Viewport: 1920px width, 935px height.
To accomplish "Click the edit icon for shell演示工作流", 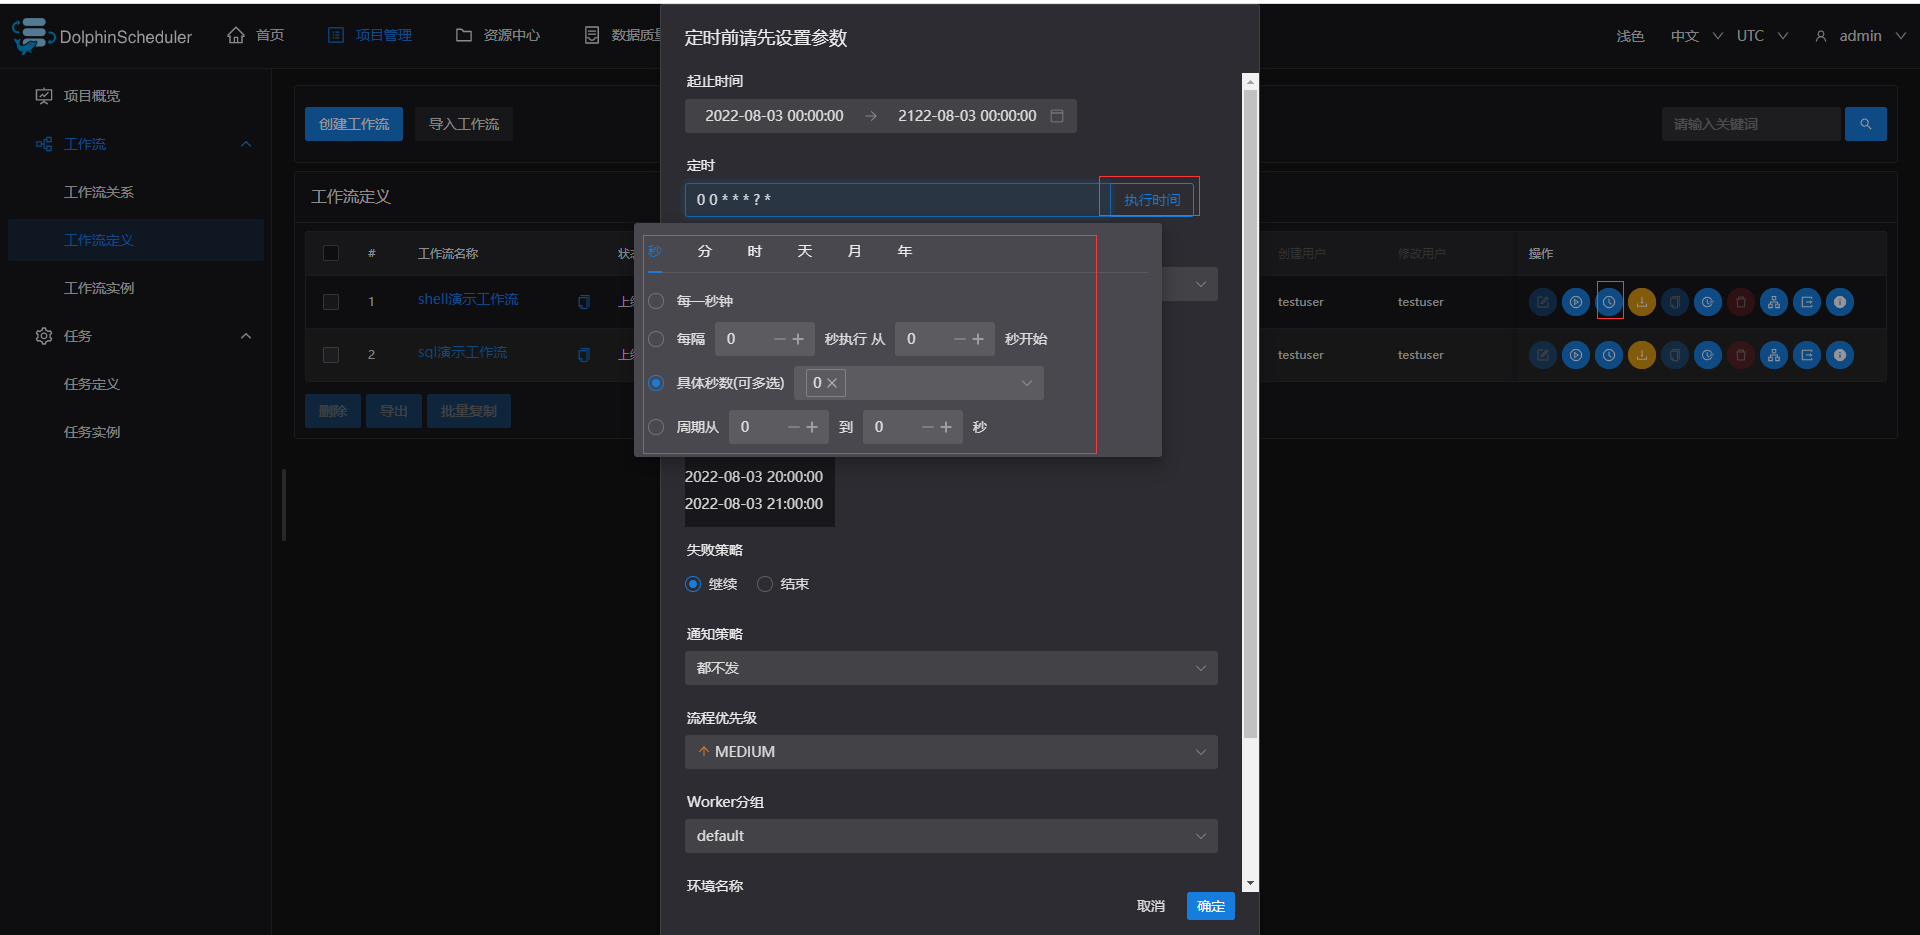I will [1543, 302].
